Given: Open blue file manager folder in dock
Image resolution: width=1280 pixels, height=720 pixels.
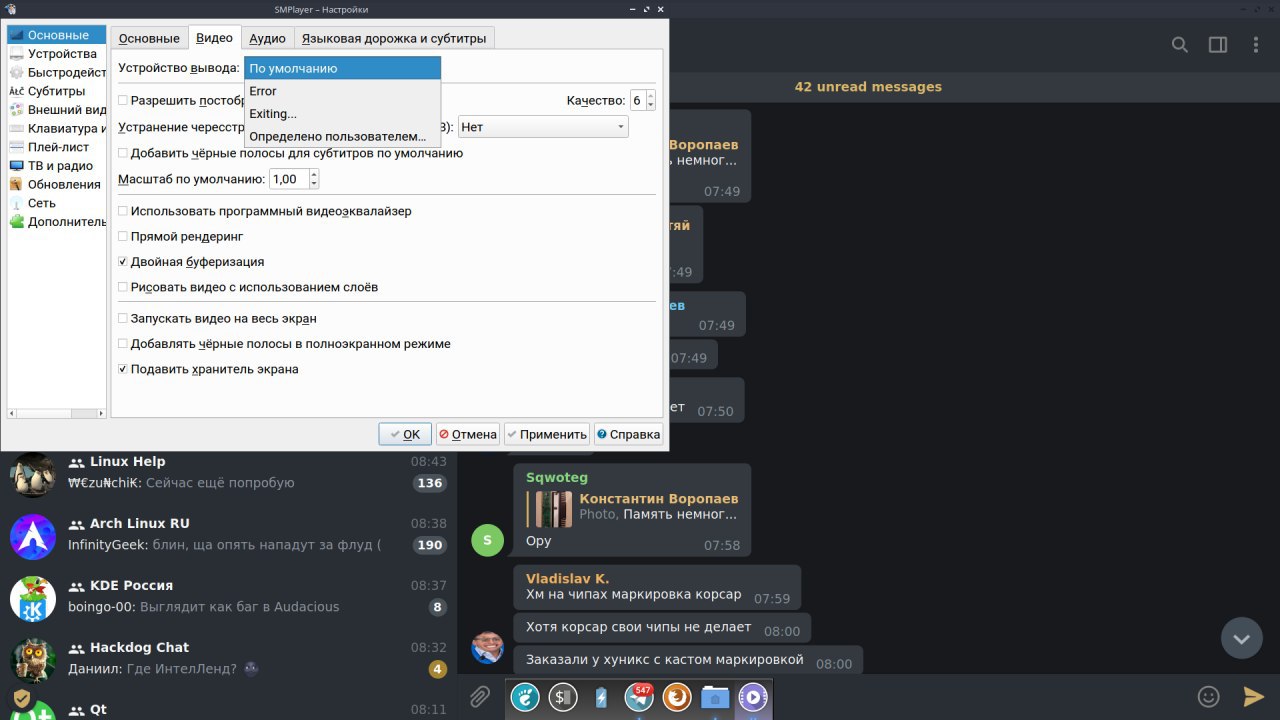Looking at the screenshot, I should pyautogui.click(x=715, y=697).
